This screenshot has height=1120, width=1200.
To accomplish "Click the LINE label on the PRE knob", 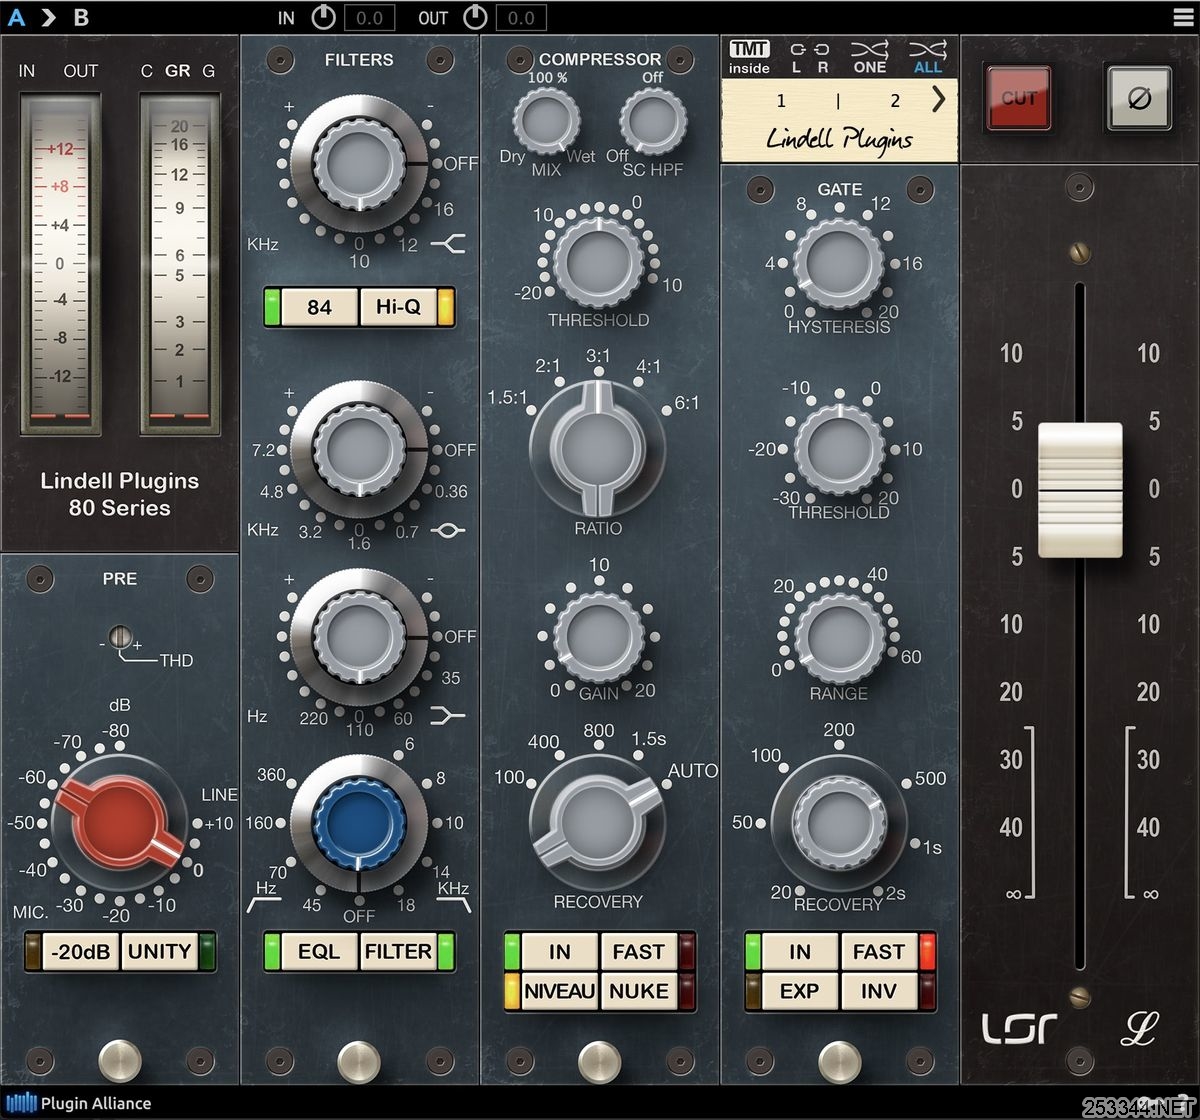I will point(219,795).
